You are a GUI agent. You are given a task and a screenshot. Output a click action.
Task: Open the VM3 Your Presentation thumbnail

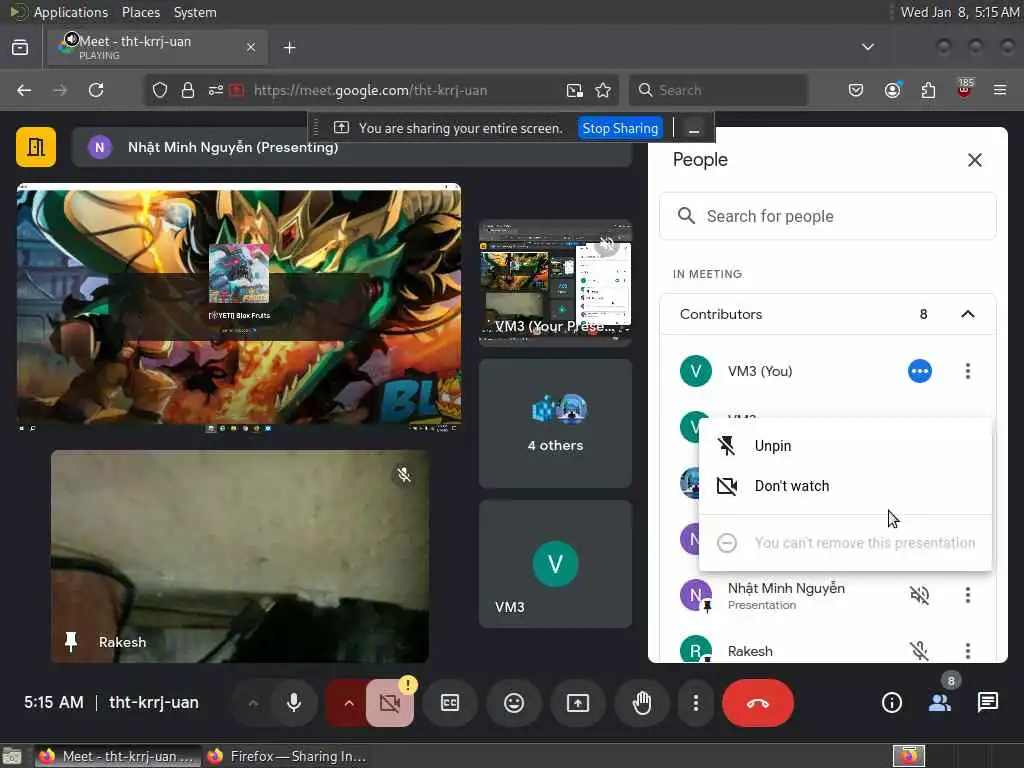click(x=555, y=282)
